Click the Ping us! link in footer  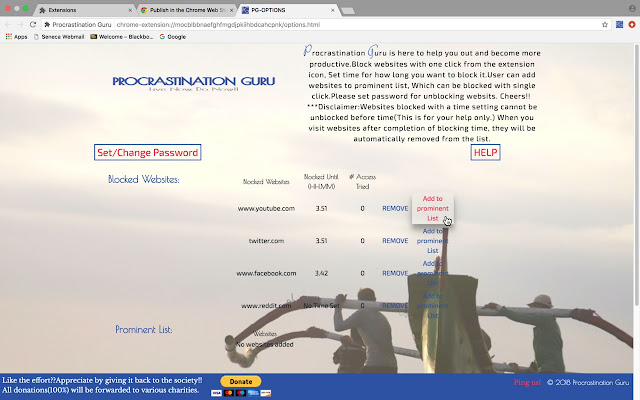[527, 382]
